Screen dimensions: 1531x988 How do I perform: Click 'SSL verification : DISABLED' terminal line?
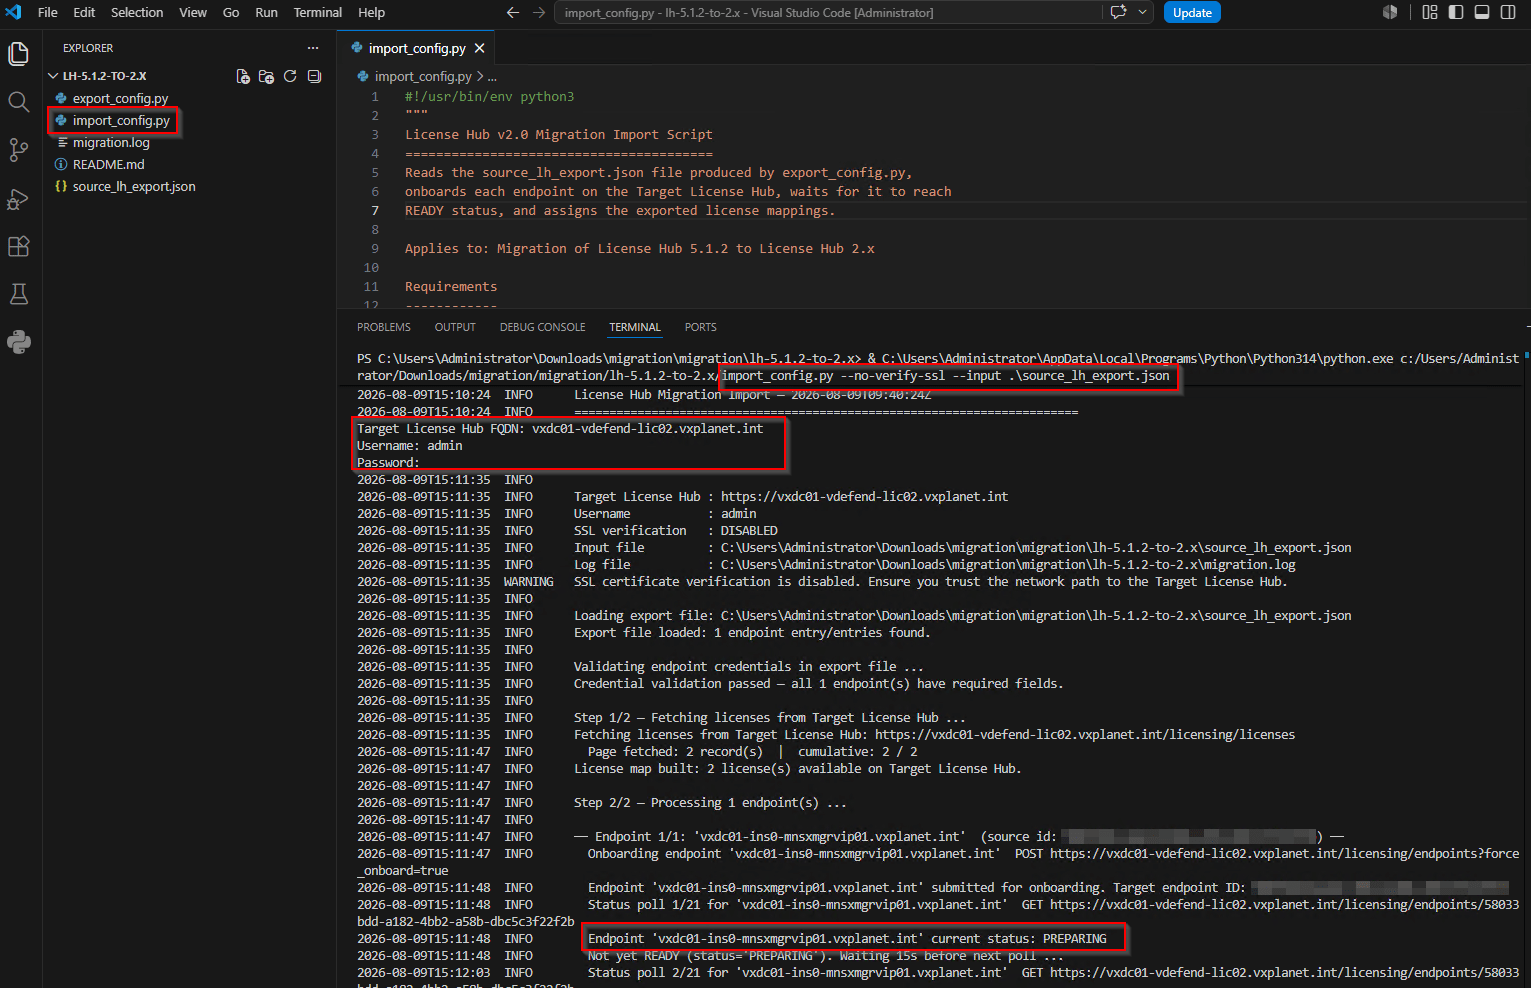(x=676, y=531)
